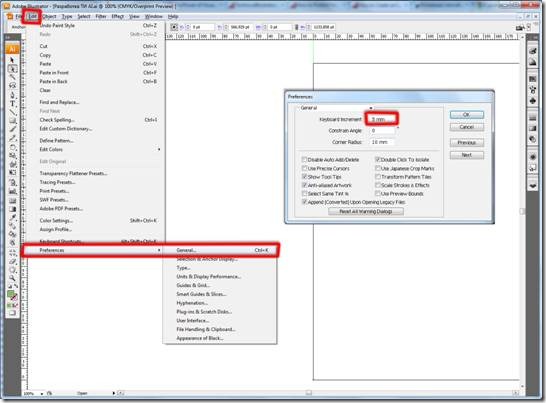This screenshot has height=403, width=546.
Task: Open the Select menu
Action: [x=84, y=16]
